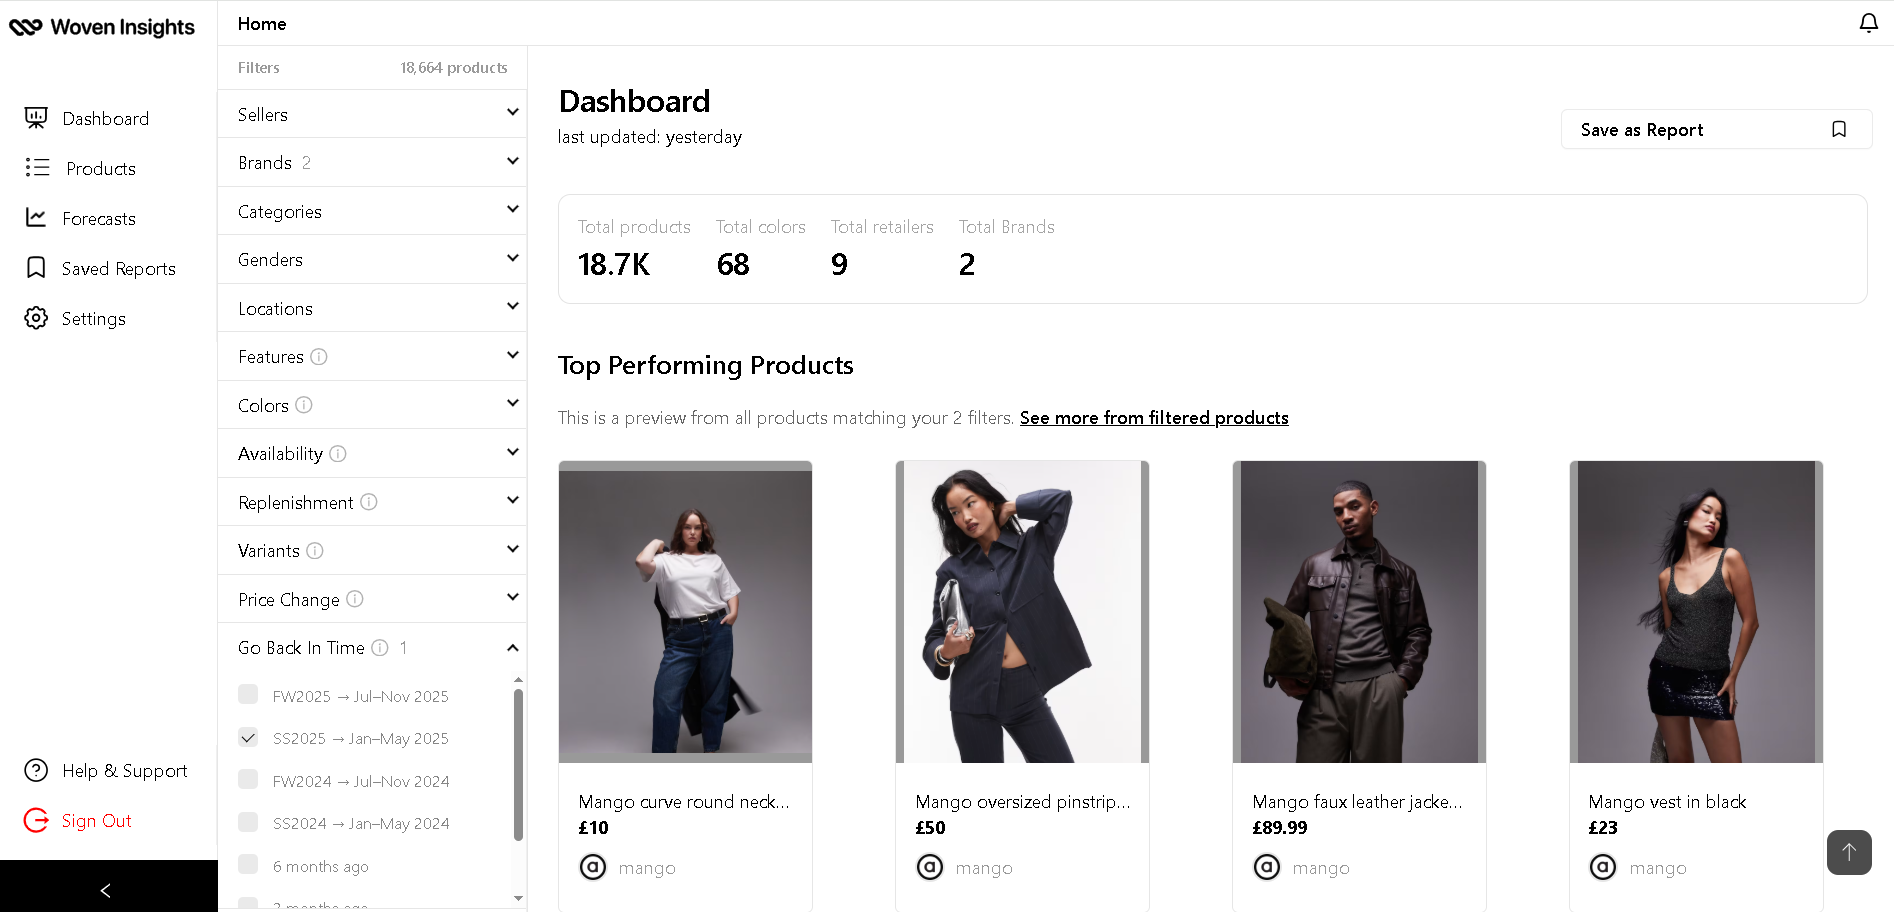
Task: Click the Dashboard presentation icon in sidebar
Action: [x=36, y=118]
